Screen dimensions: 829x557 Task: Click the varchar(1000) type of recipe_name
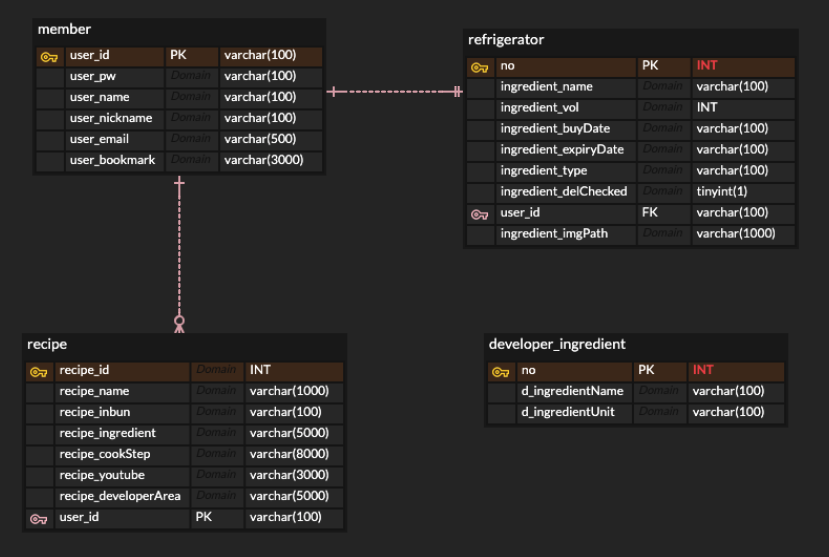coord(289,391)
